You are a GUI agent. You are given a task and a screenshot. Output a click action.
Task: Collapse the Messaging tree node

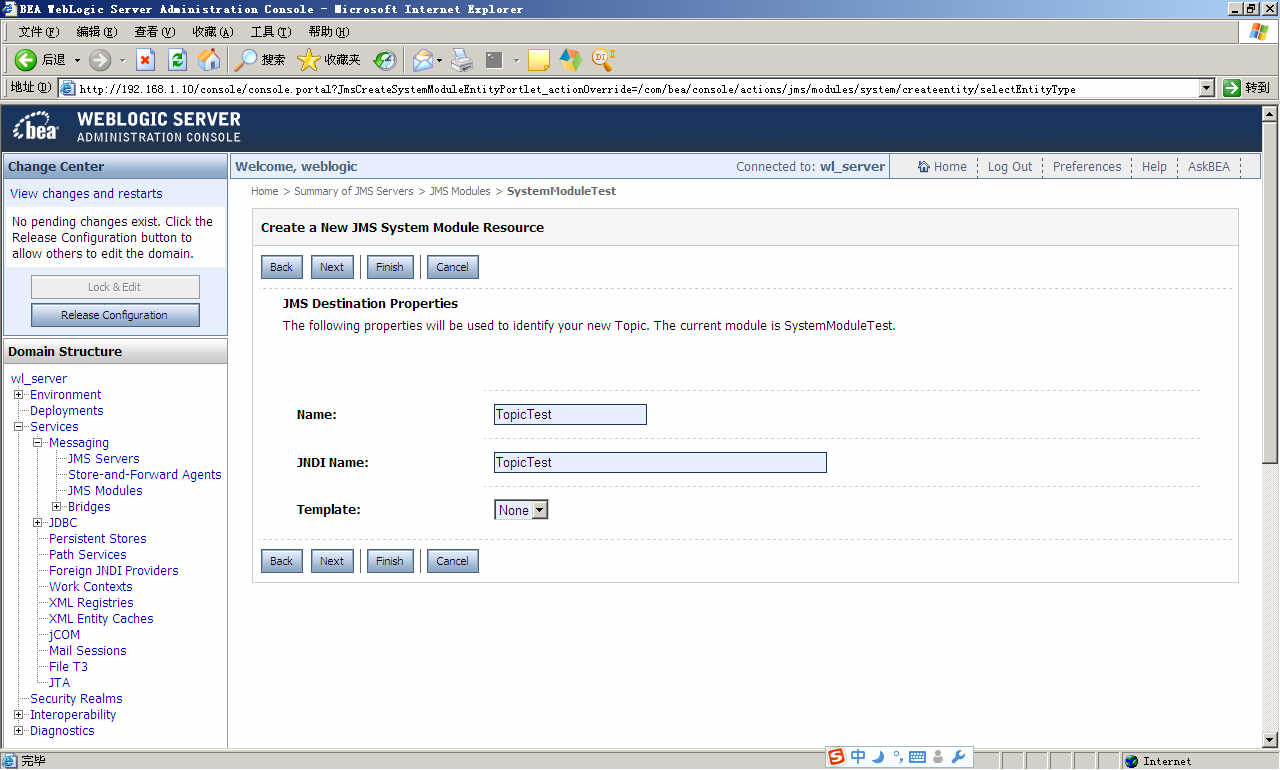pos(37,442)
